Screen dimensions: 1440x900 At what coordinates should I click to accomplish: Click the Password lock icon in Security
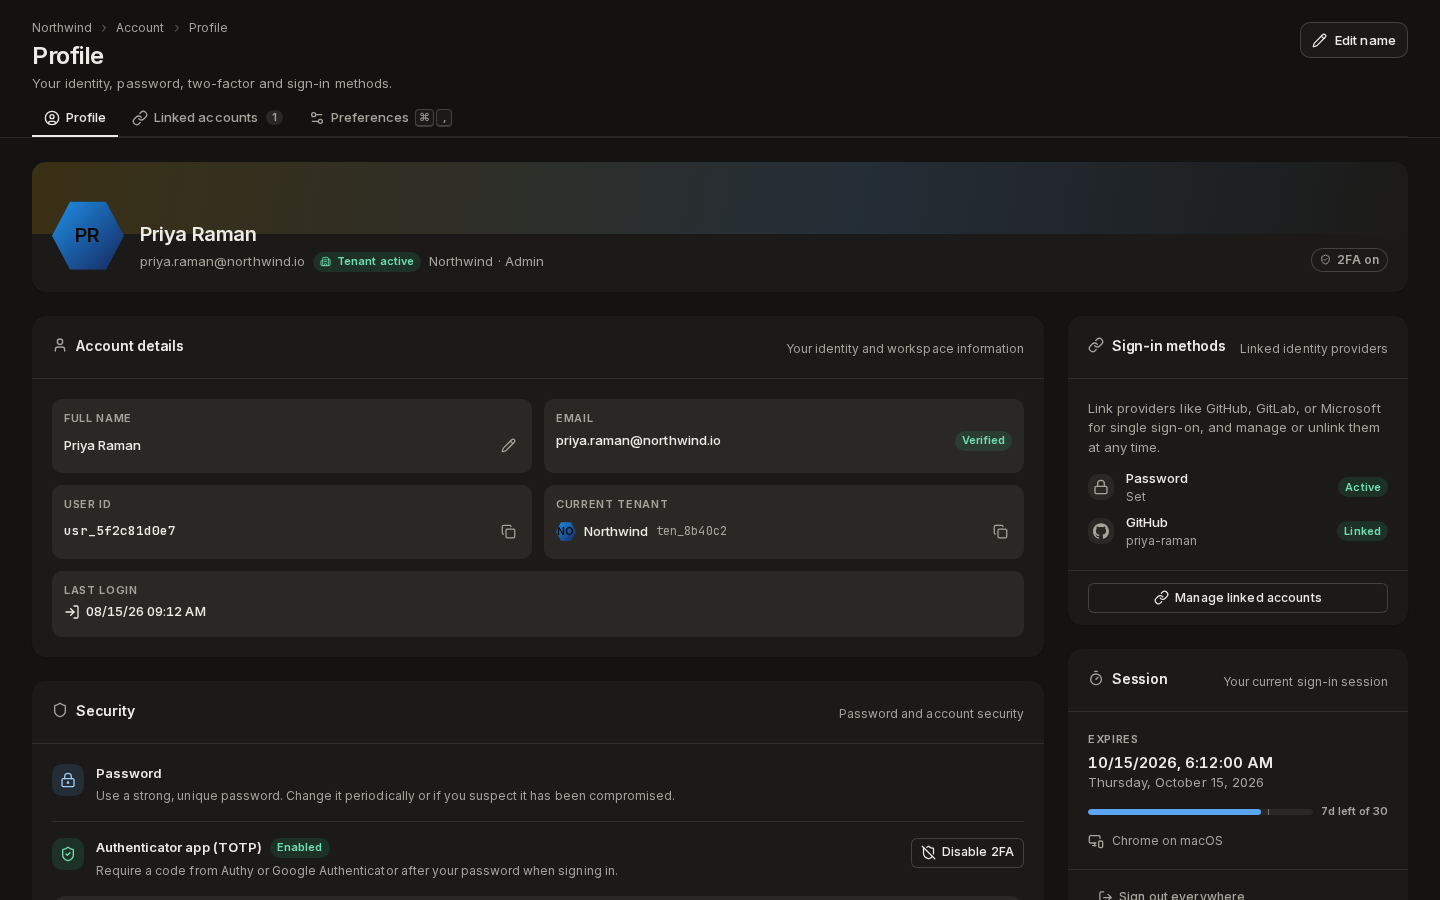pos(68,780)
